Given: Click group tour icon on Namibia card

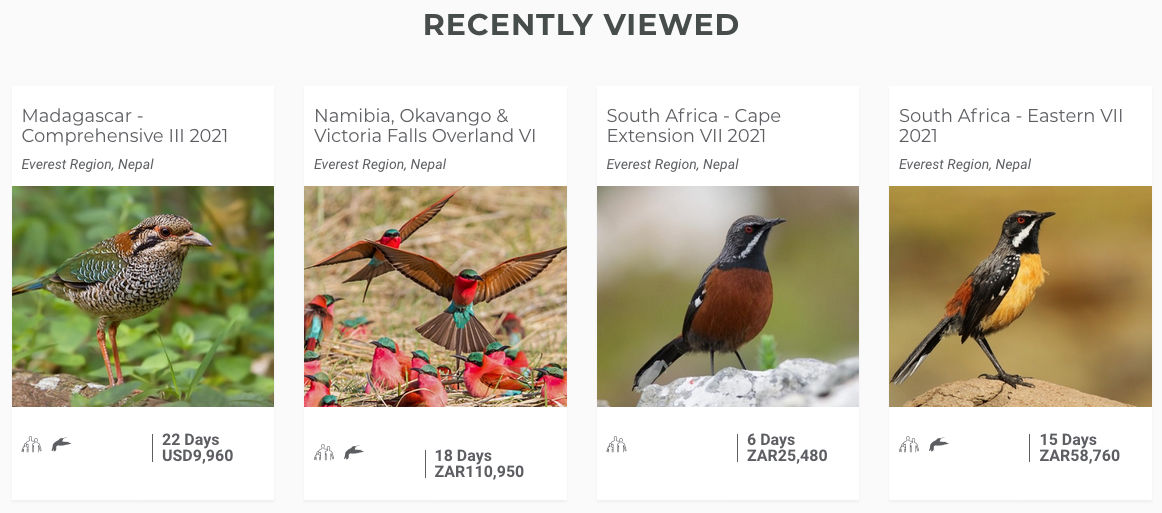Looking at the screenshot, I should coord(324,452).
